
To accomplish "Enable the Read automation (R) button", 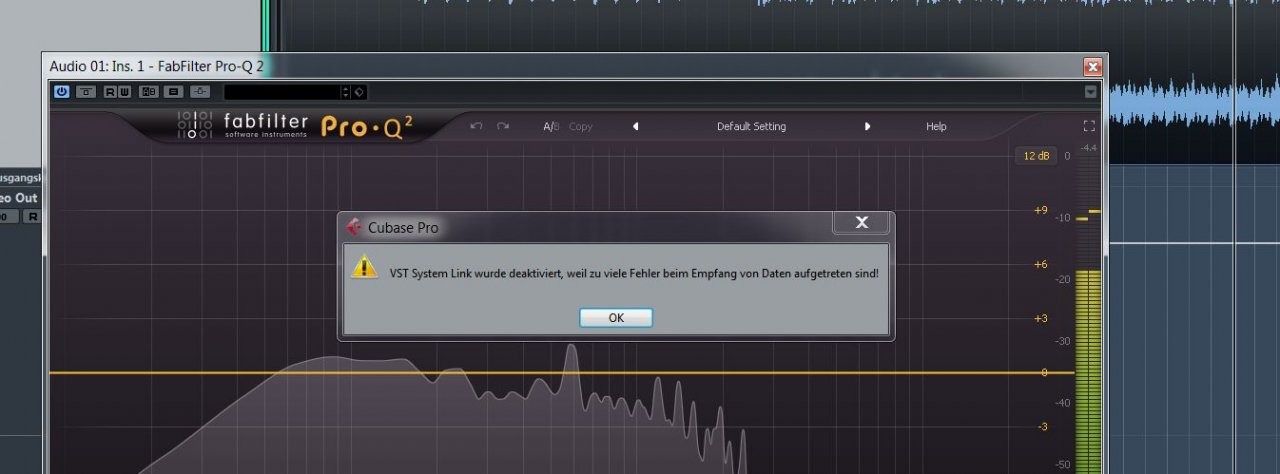I will coord(110,92).
